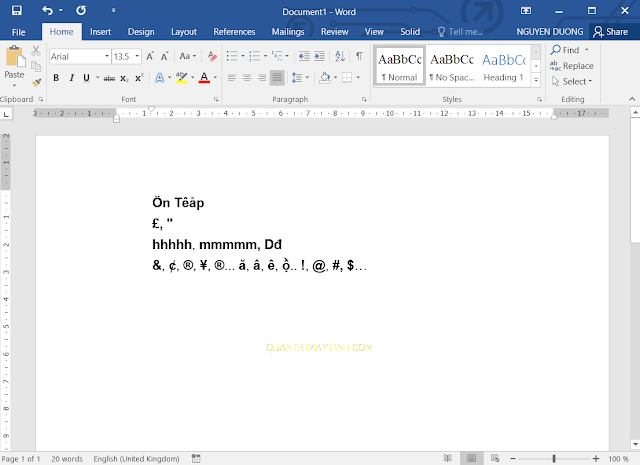Apply the Text Highlight Color tool
Image resolution: width=640 pixels, height=465 pixels.
click(x=181, y=78)
